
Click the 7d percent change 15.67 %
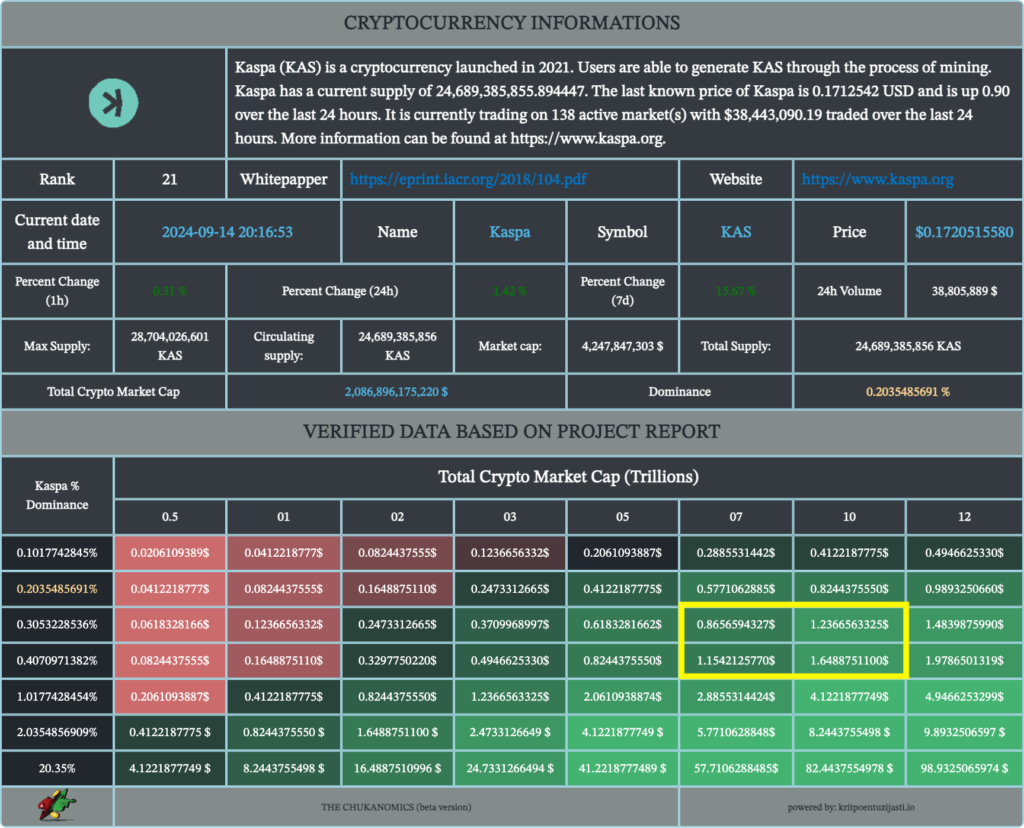(736, 291)
